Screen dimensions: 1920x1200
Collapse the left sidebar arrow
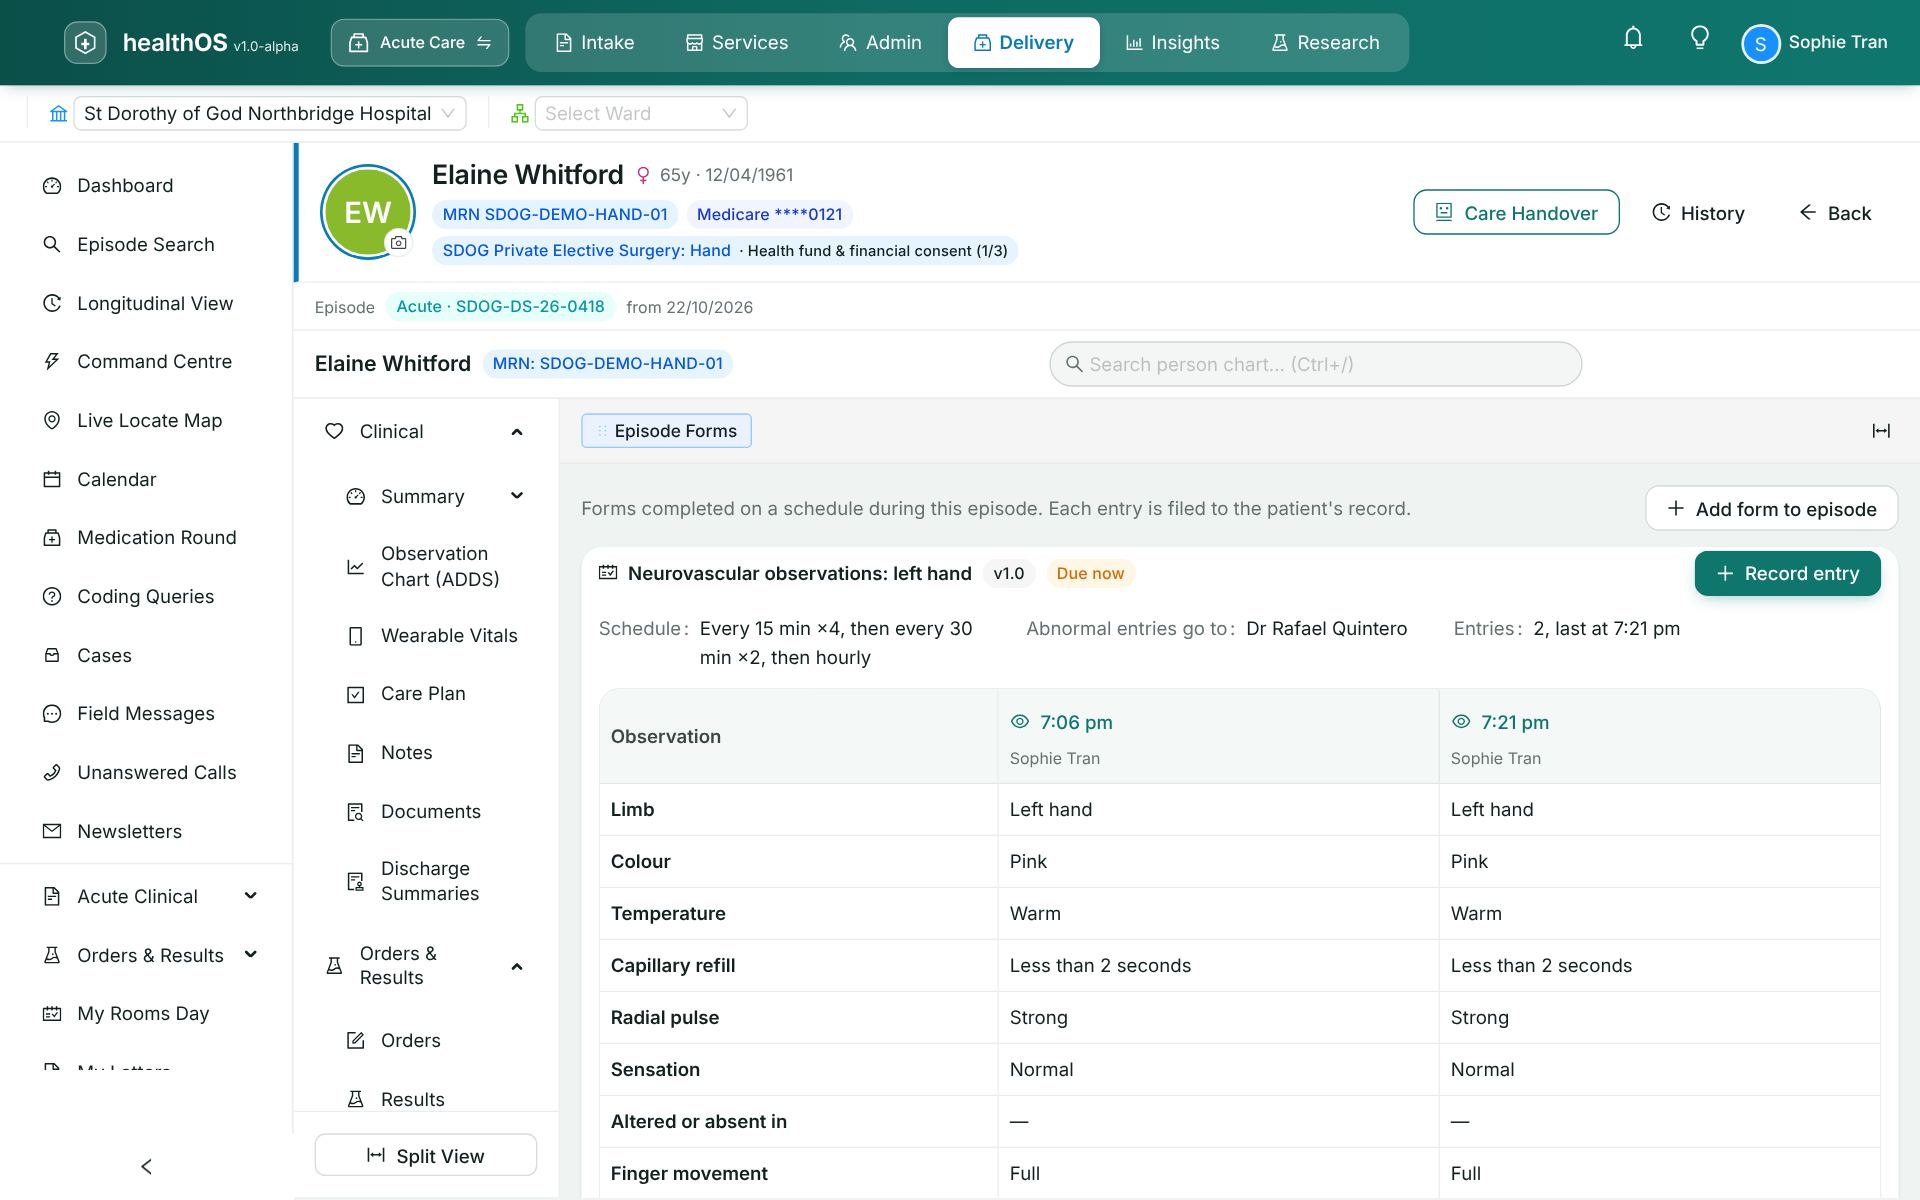click(x=146, y=1166)
